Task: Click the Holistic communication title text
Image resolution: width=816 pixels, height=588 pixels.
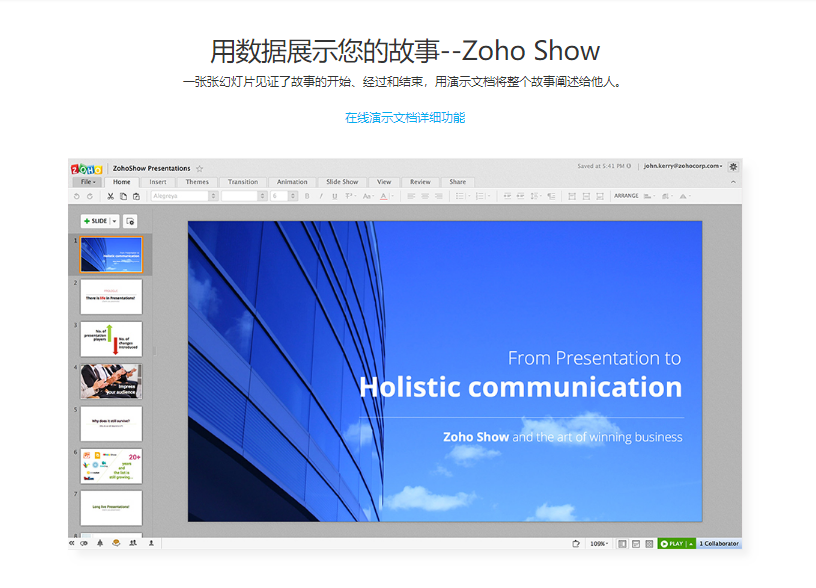Action: [520, 388]
